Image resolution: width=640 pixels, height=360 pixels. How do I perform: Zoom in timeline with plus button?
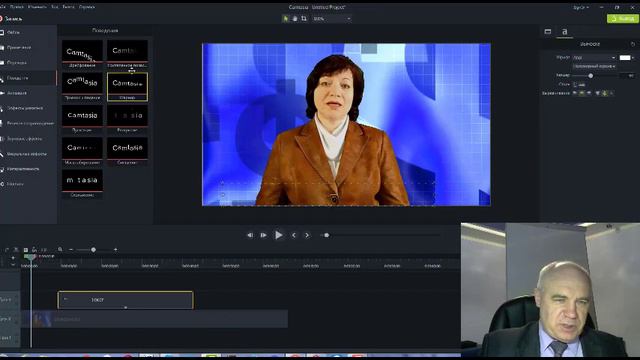pyautogui.click(x=116, y=249)
